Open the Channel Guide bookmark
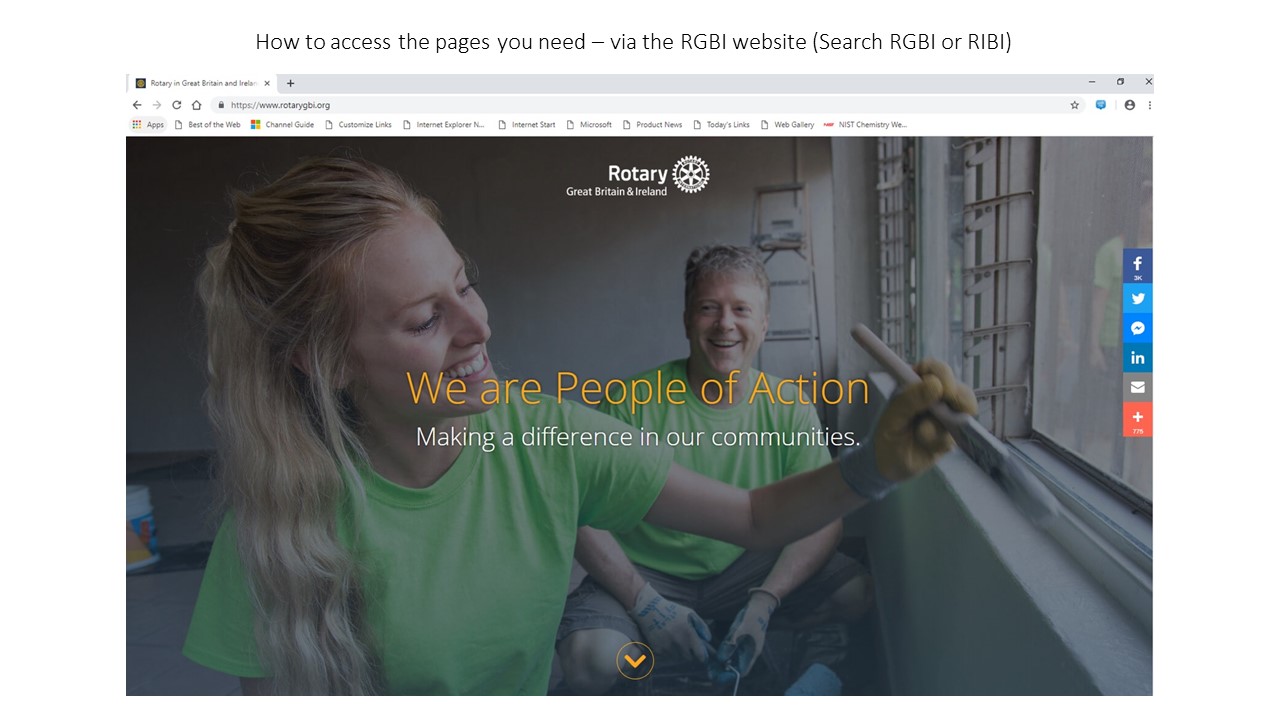This screenshot has height=720, width=1280. point(282,125)
